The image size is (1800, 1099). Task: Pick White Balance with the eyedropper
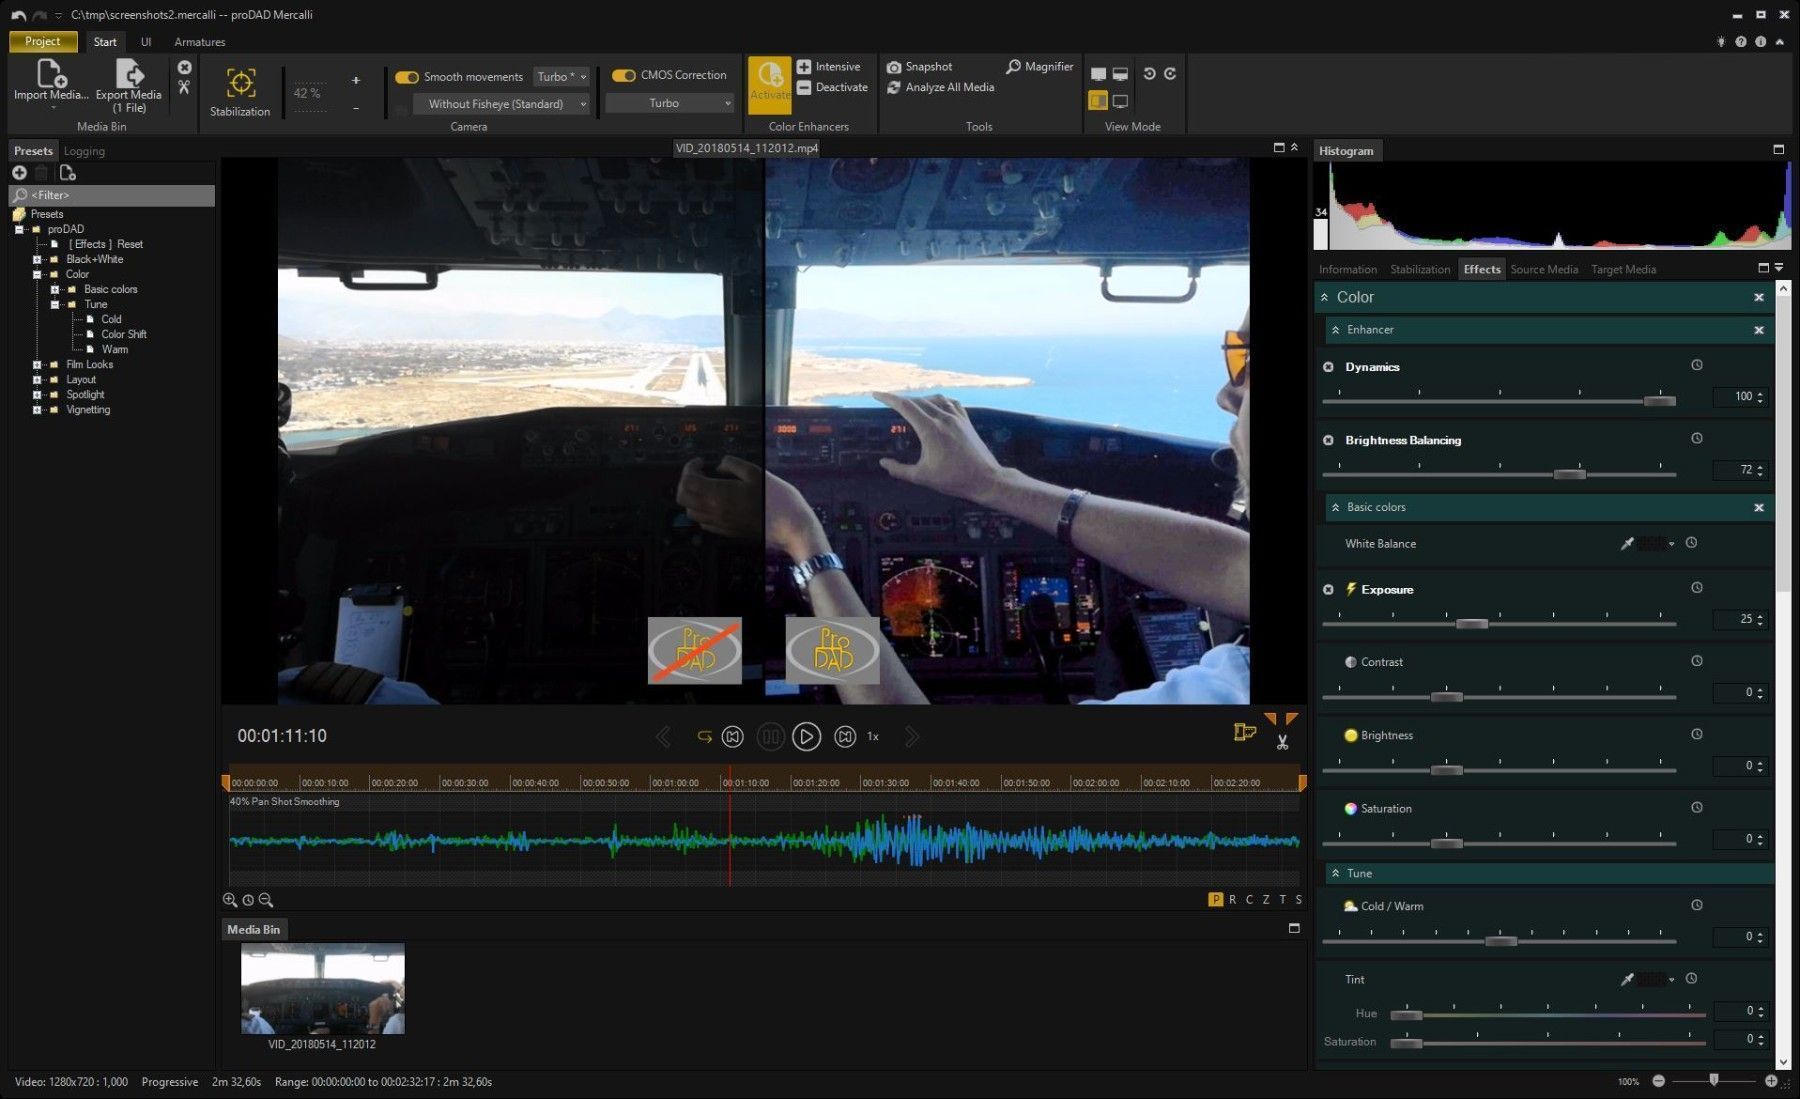(1627, 544)
